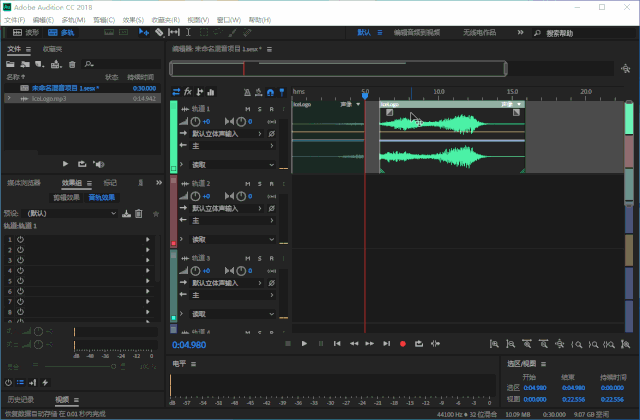
Task: Click the fx effects icon above tracks
Action: [188, 92]
